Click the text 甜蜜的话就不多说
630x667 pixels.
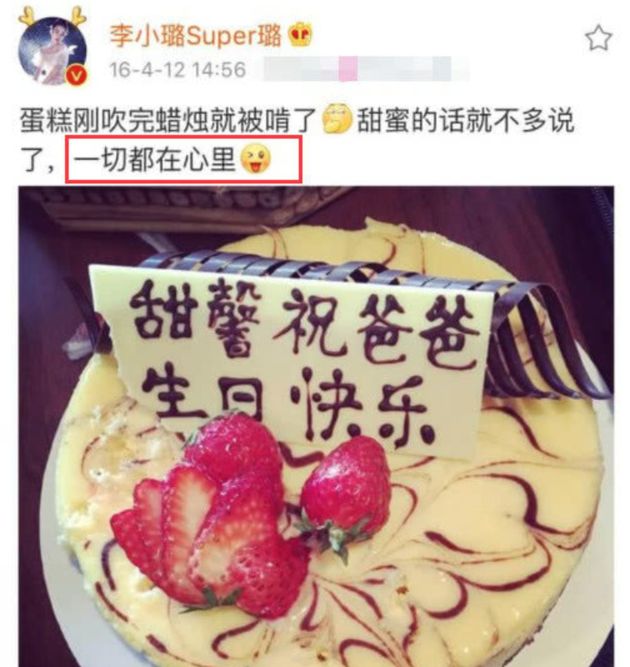point(466,121)
